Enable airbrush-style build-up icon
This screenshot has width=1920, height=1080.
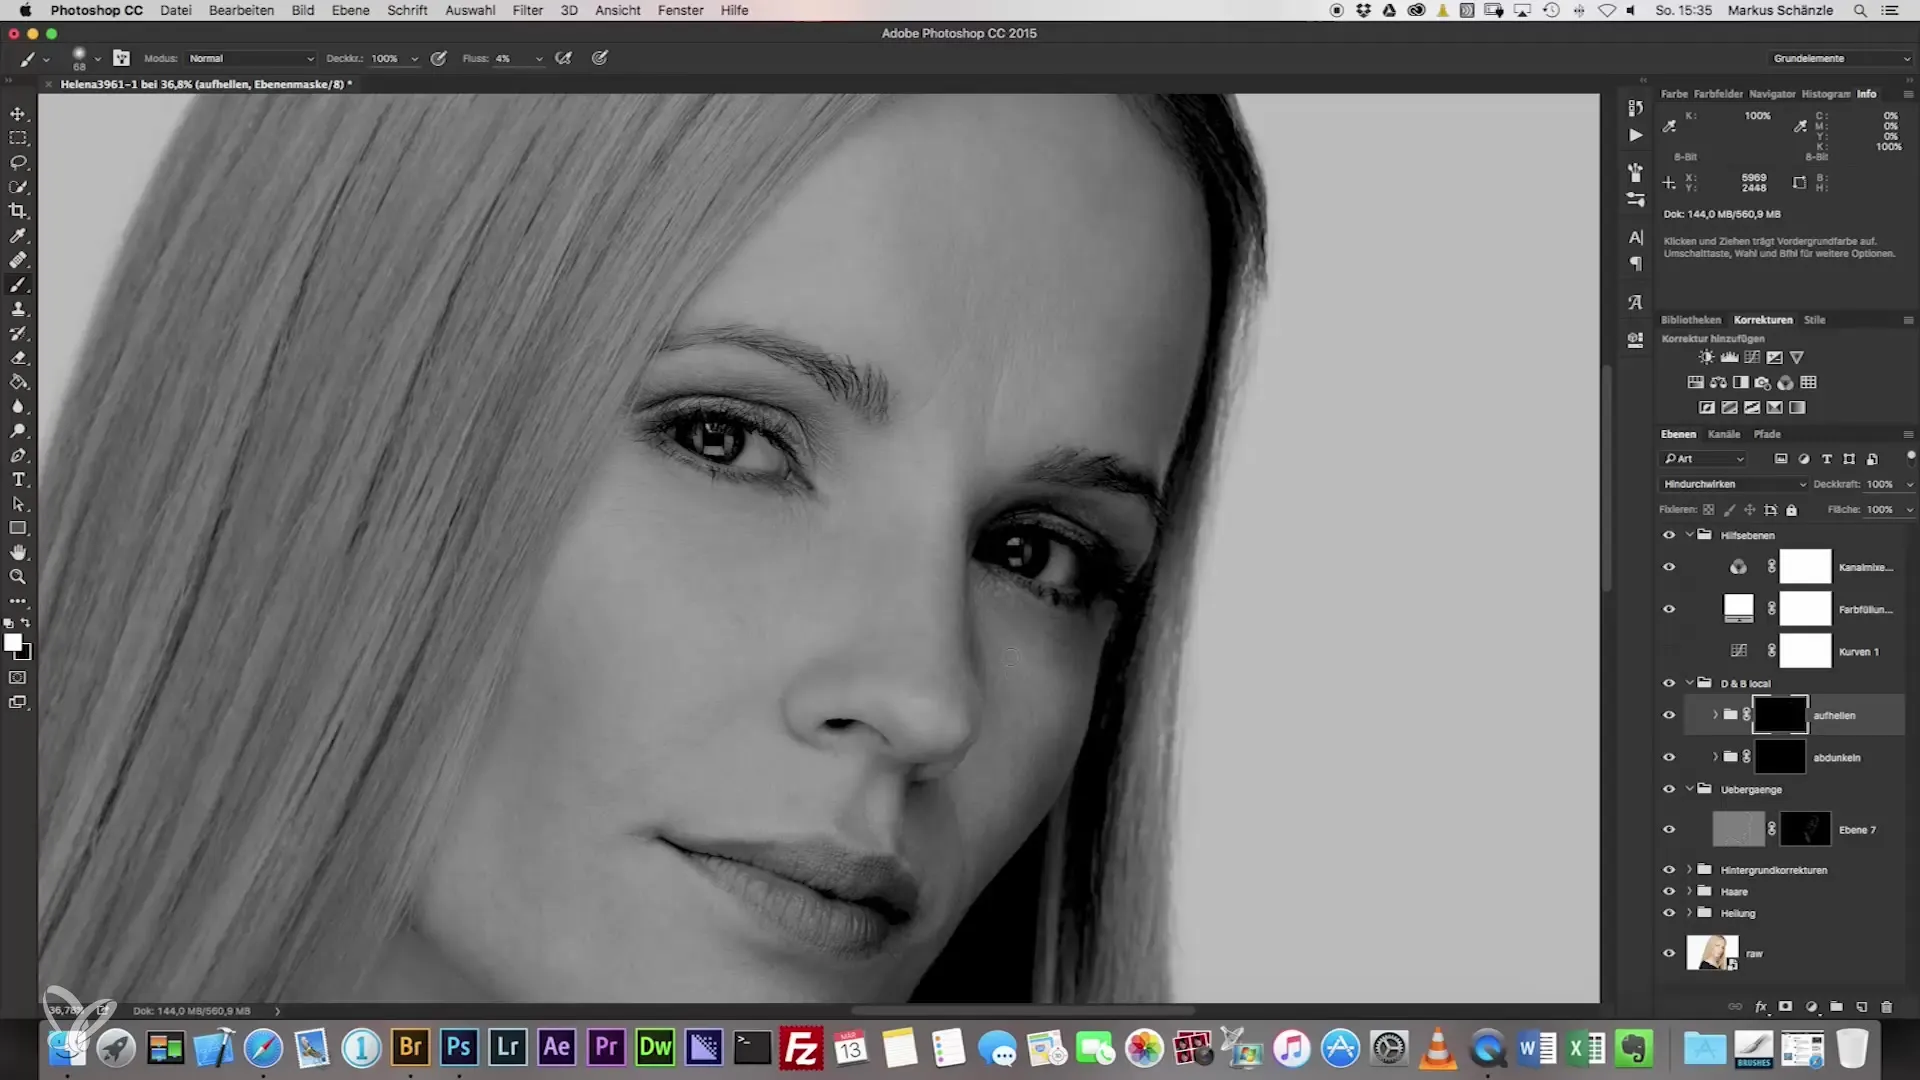click(564, 58)
